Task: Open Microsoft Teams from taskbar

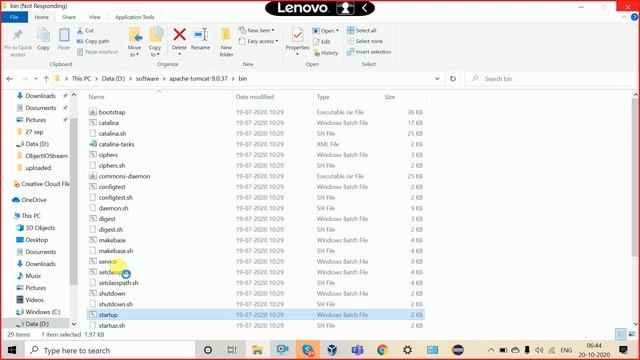Action: coord(357,350)
